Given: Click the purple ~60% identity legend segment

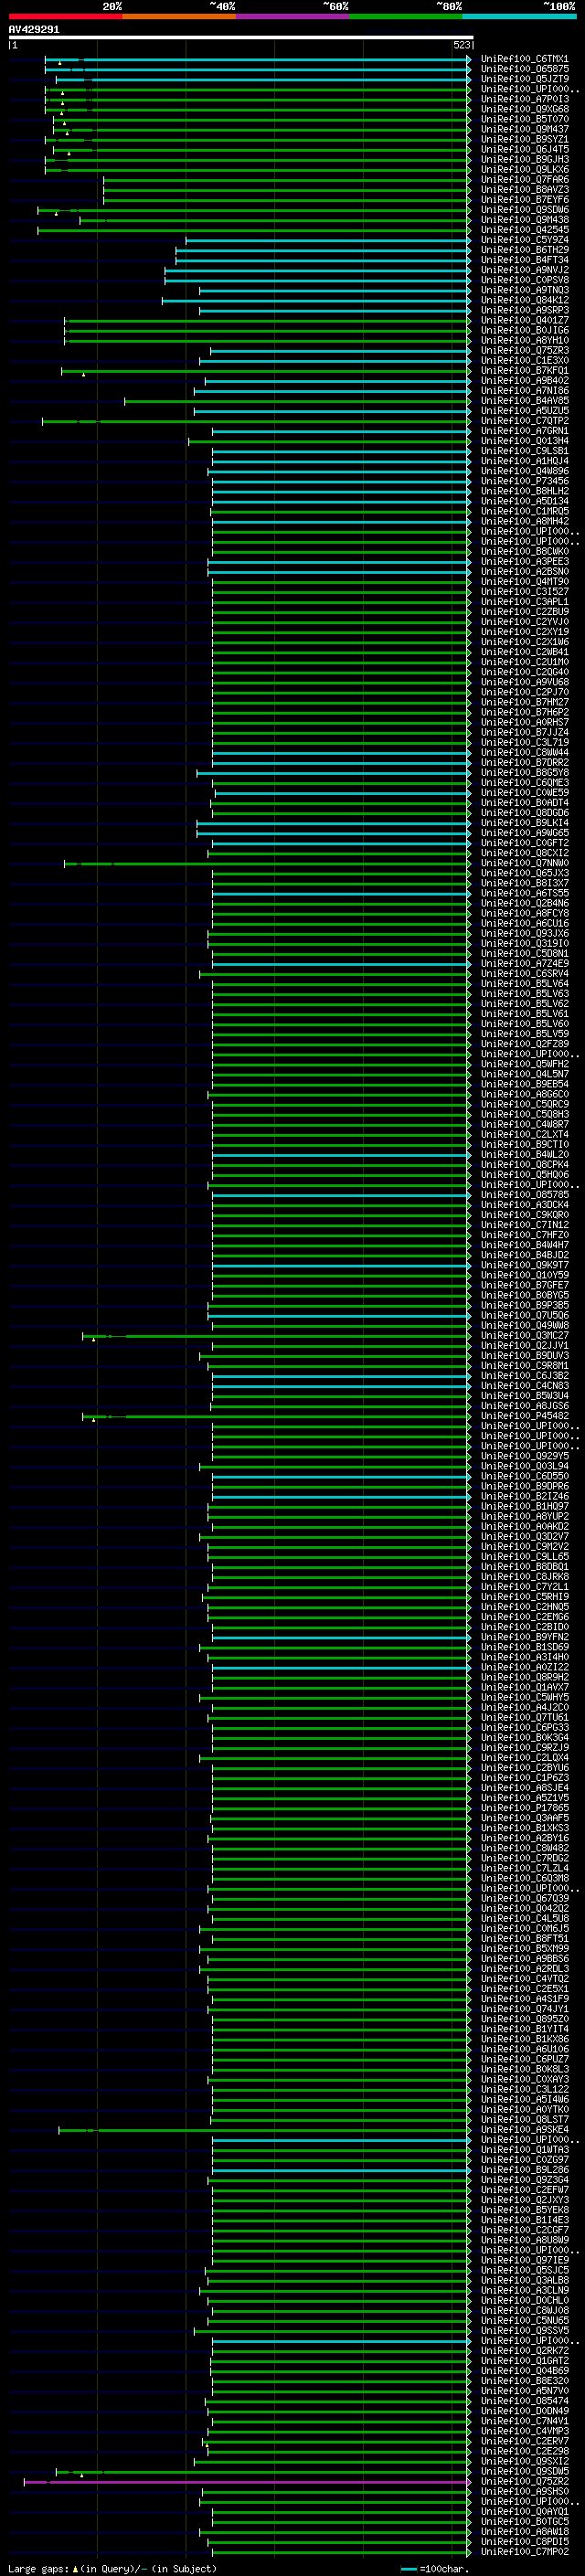Looking at the screenshot, I should (293, 16).
